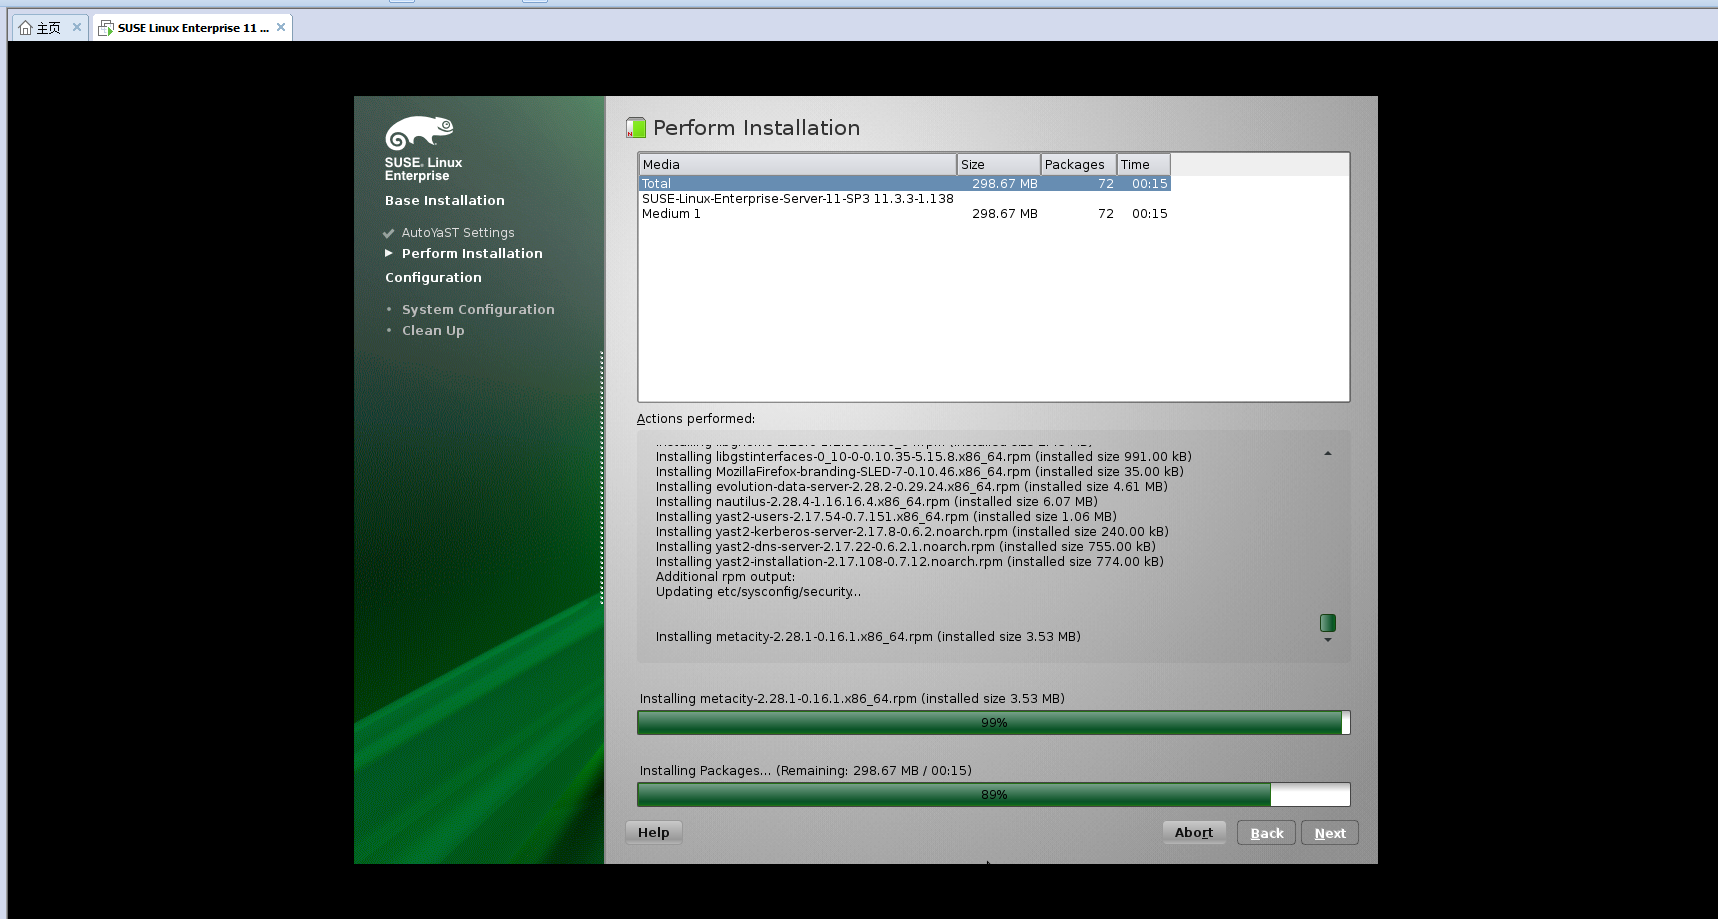Sort by the Size column header
The height and width of the screenshot is (919, 1718).
pos(998,165)
